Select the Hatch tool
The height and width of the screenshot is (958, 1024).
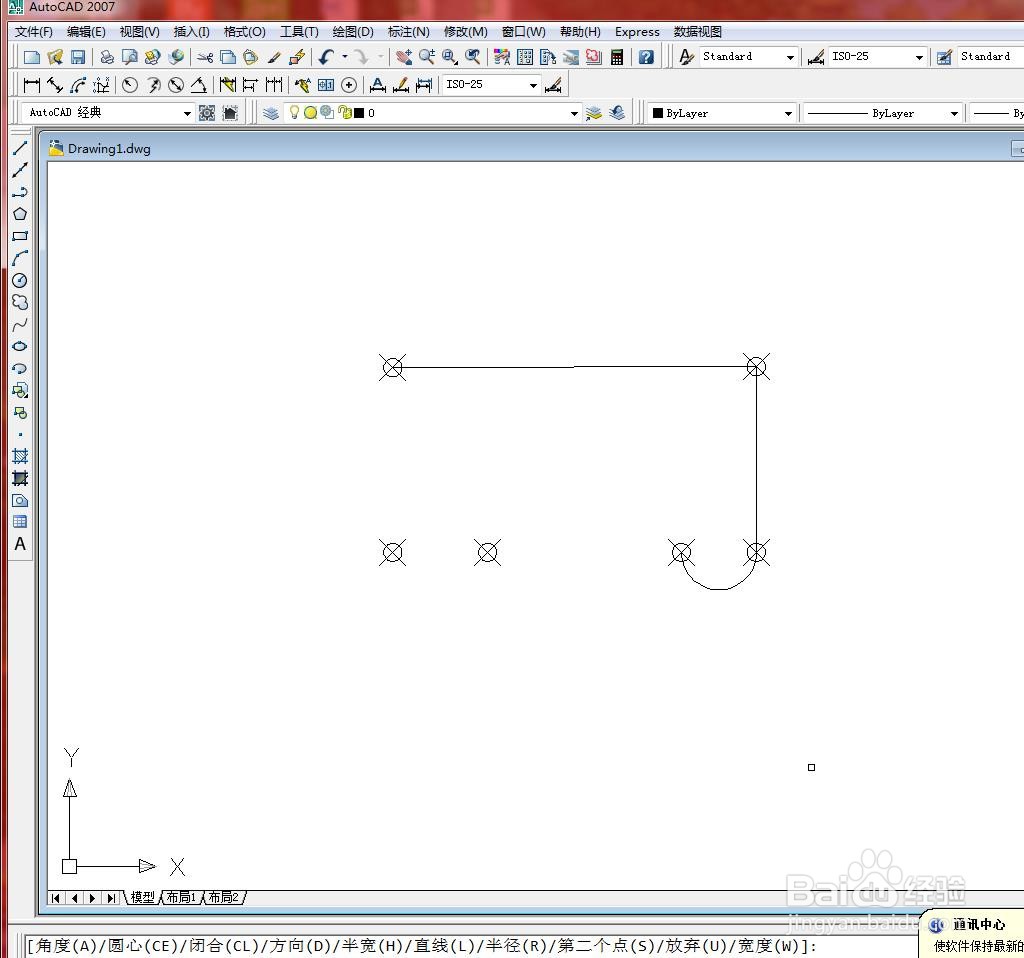(x=20, y=456)
